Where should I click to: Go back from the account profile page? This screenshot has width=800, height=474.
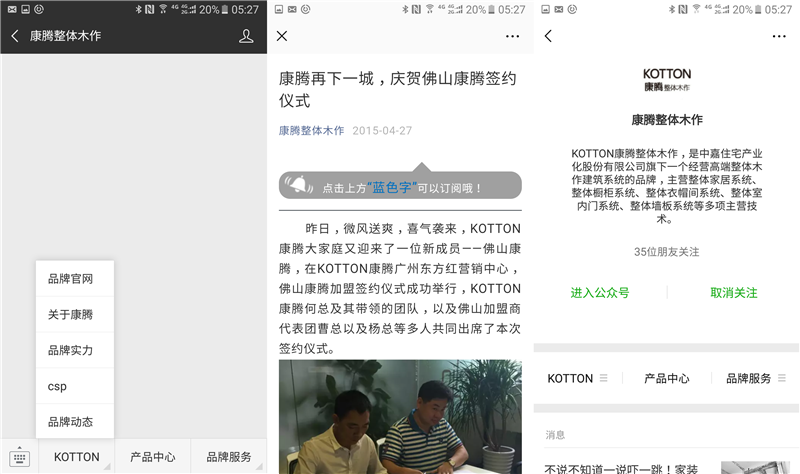(x=548, y=36)
